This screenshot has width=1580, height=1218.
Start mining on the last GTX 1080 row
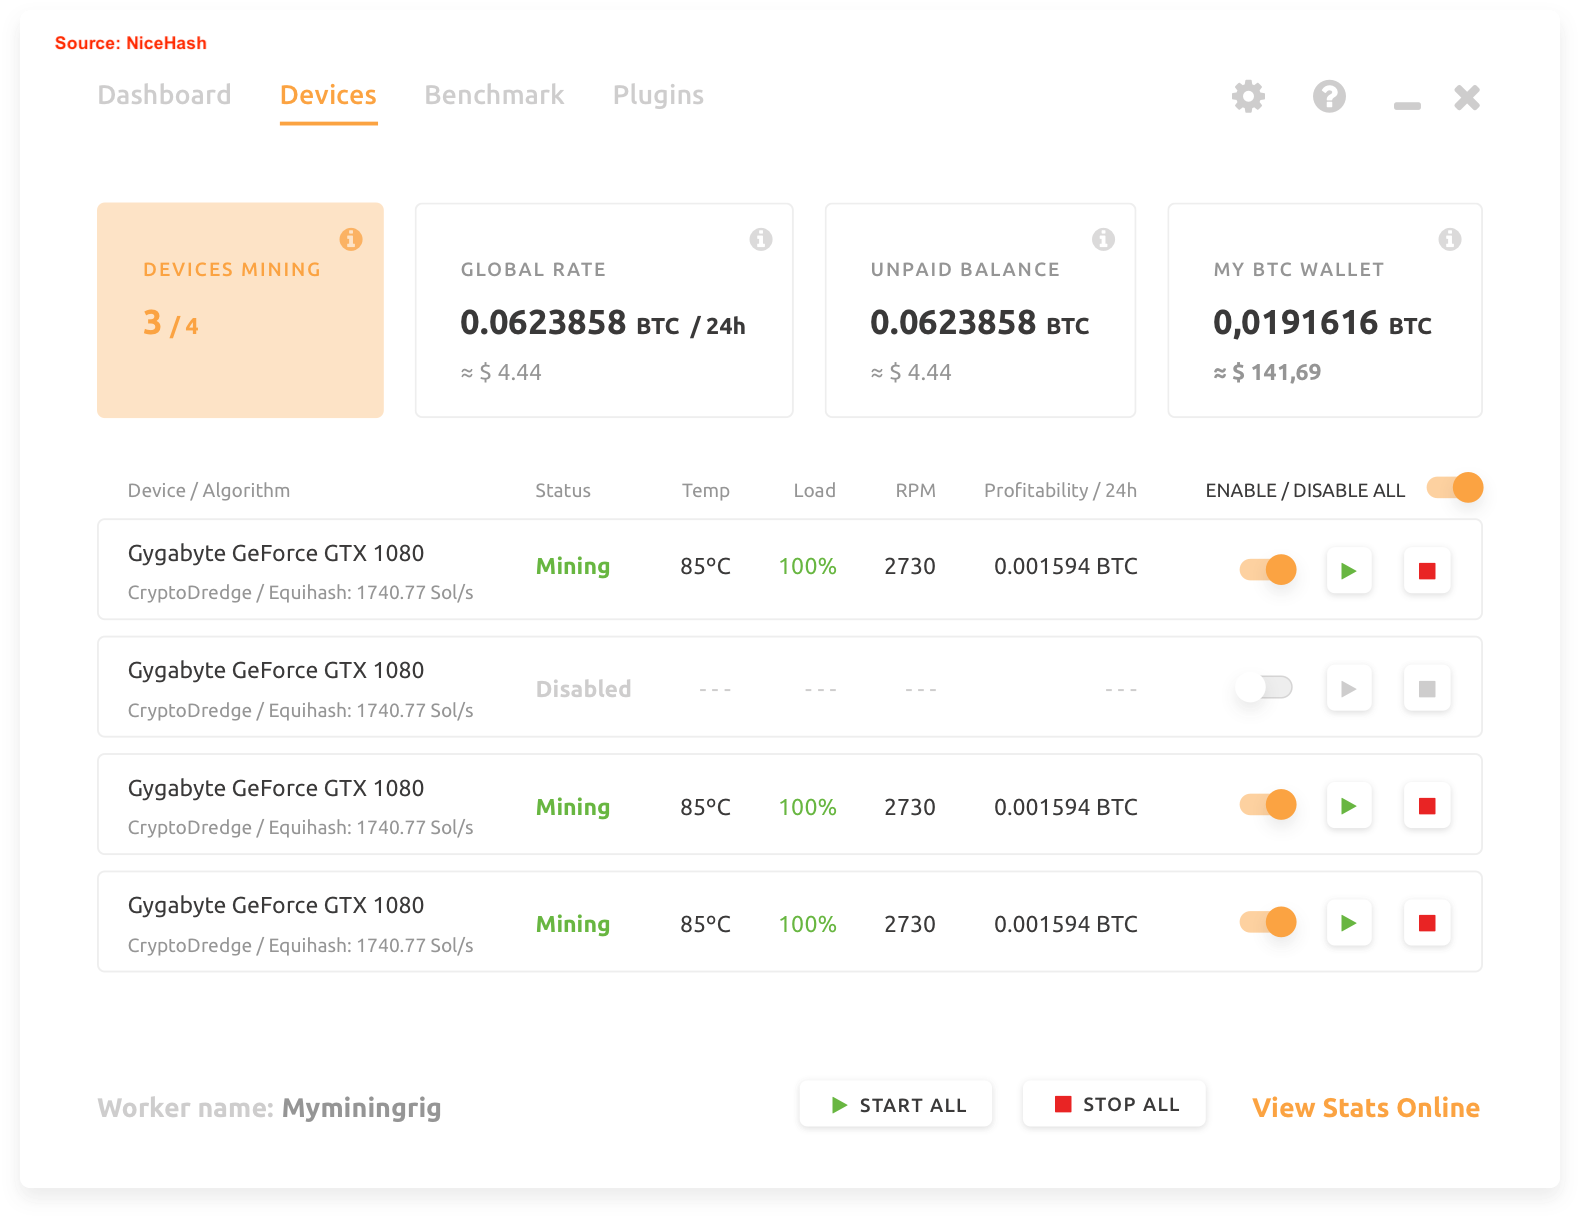pyautogui.click(x=1349, y=923)
